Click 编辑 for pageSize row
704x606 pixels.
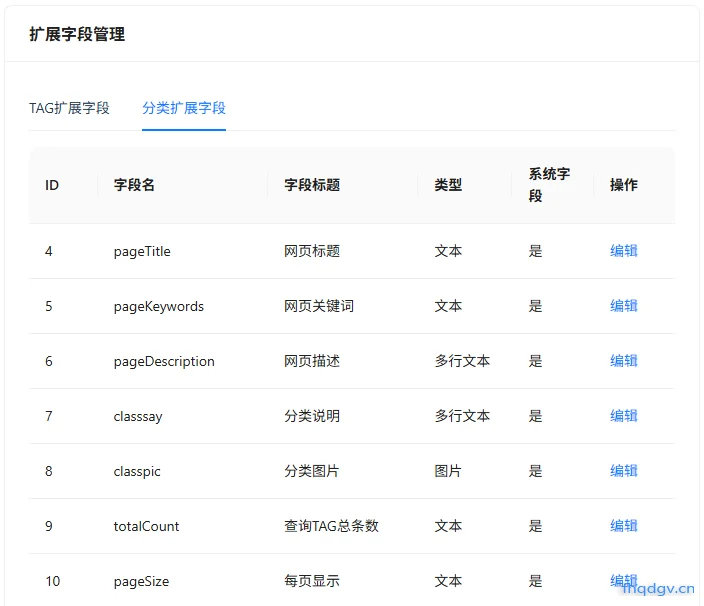624,580
